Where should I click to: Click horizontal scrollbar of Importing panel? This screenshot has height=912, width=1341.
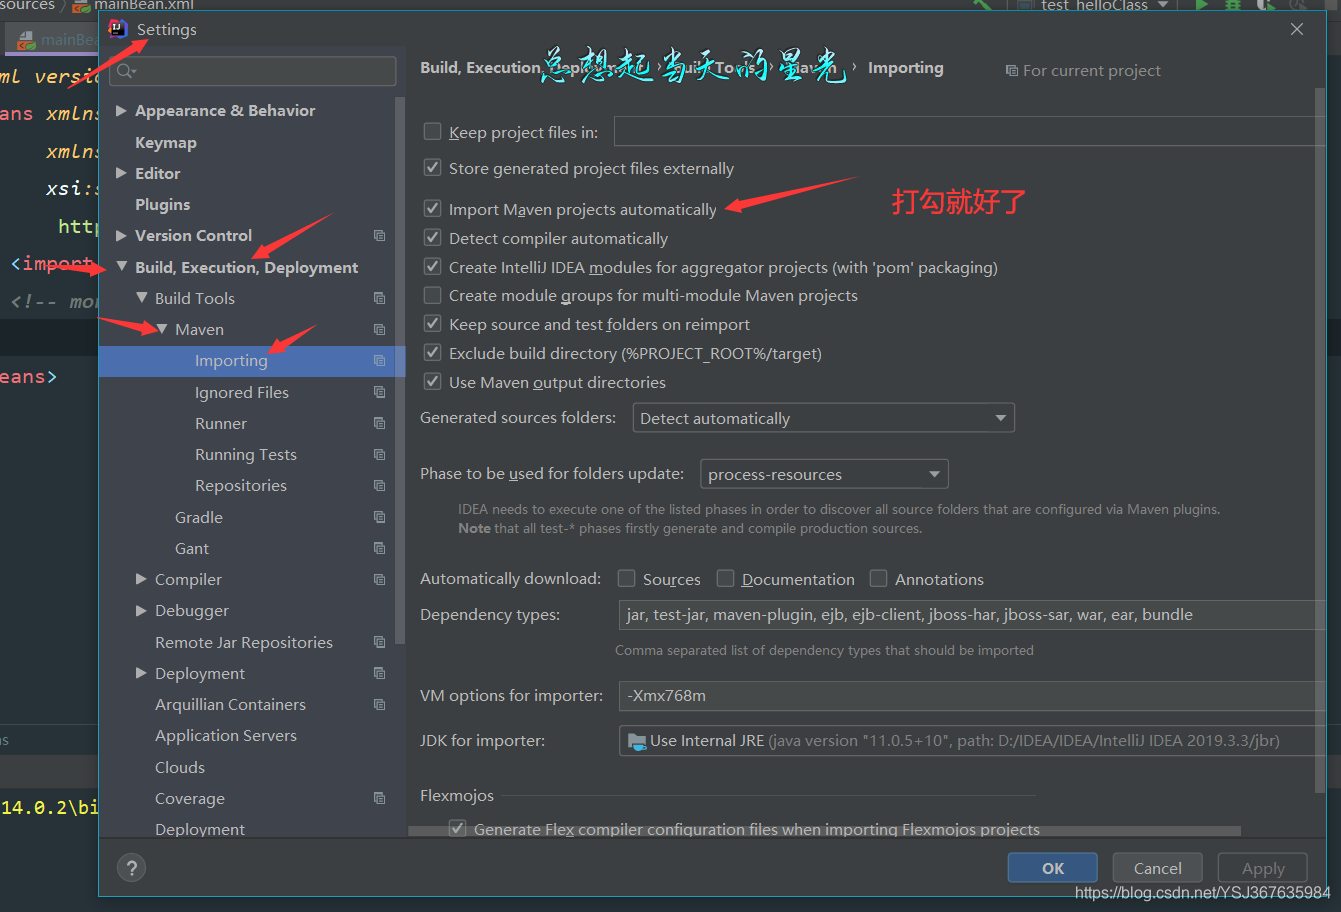[824, 831]
